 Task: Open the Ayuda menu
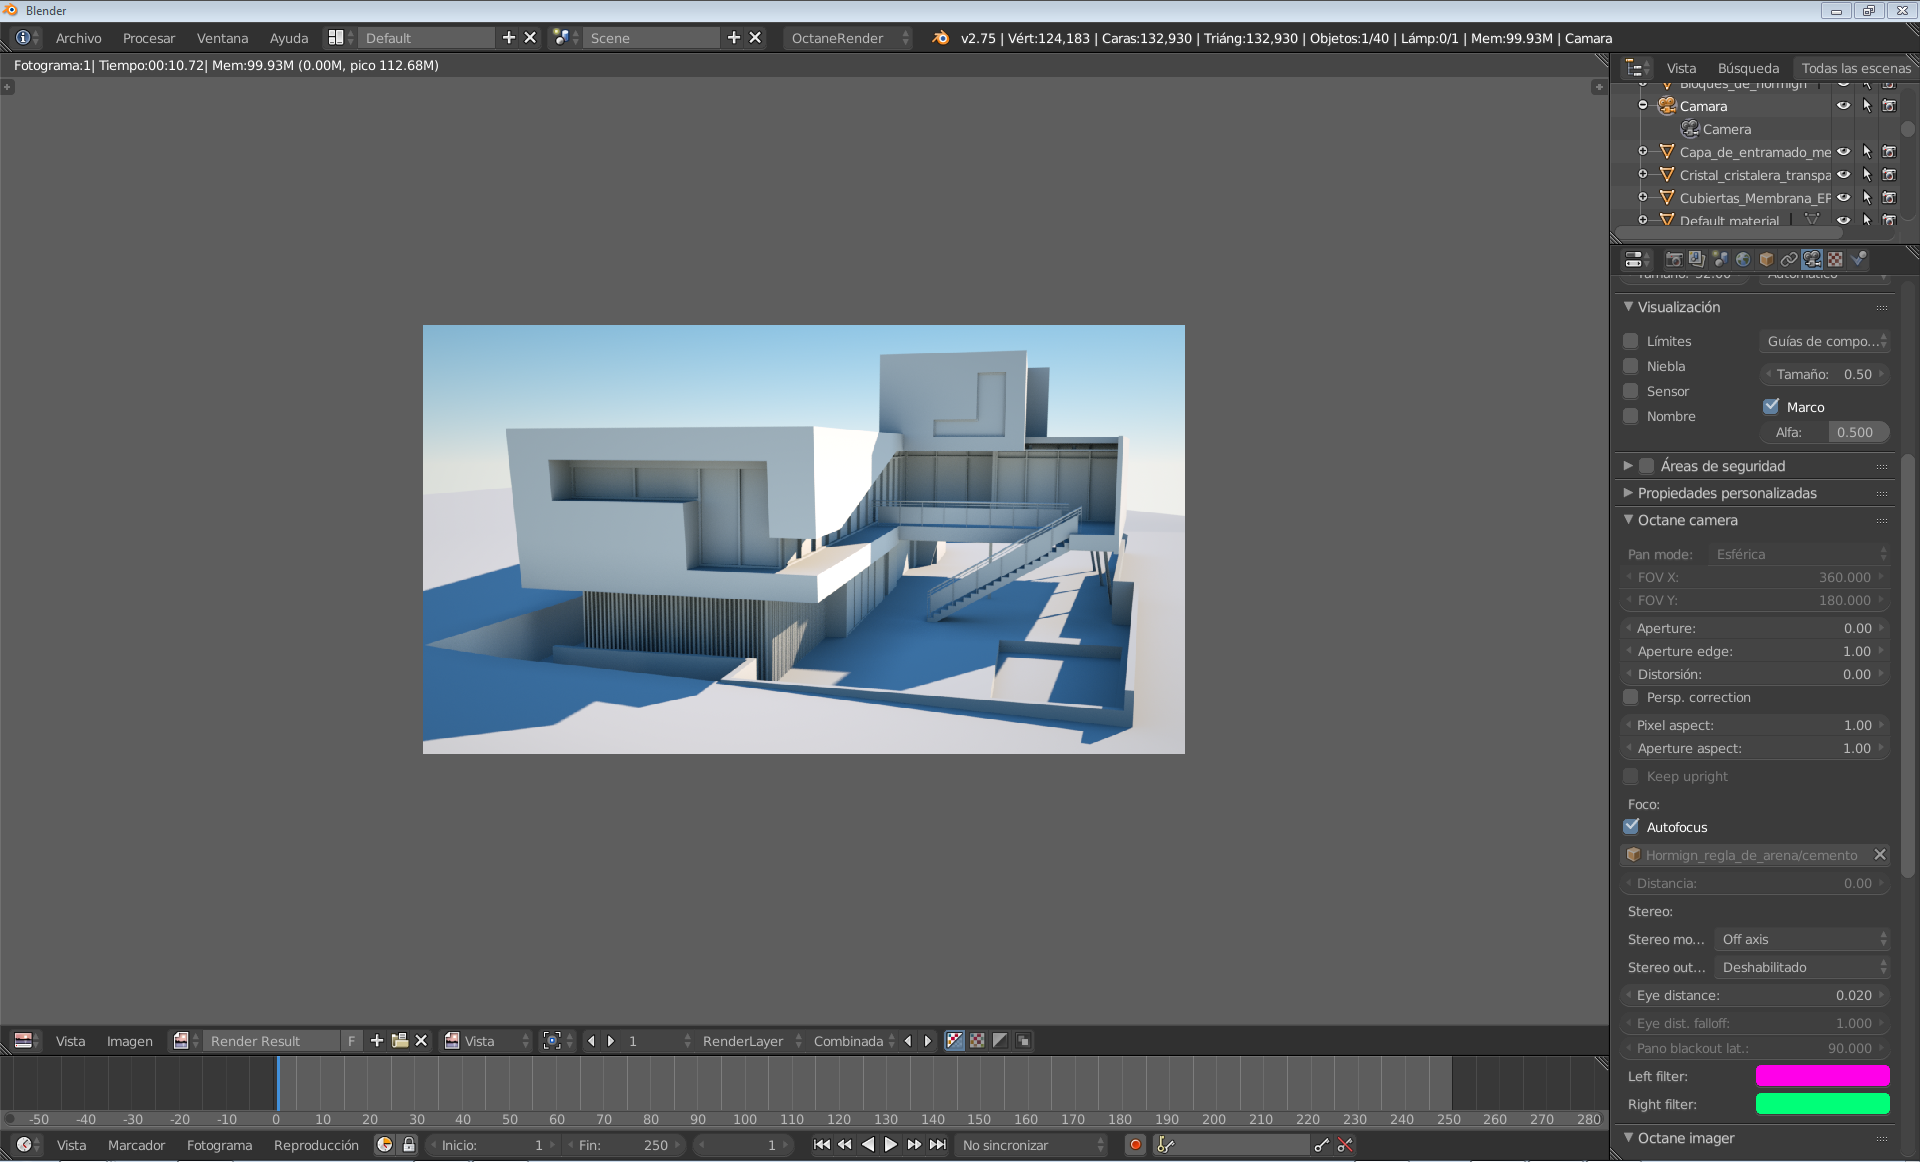pos(289,37)
